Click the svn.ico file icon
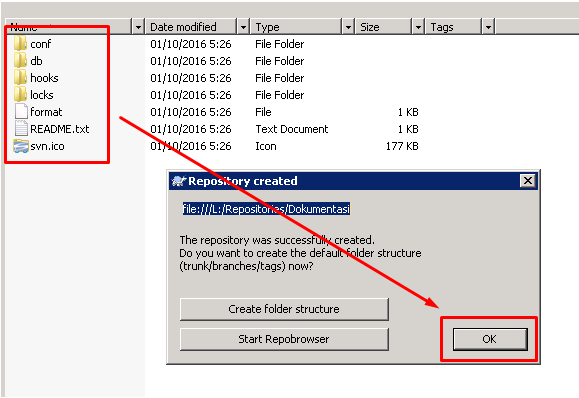 [21, 146]
